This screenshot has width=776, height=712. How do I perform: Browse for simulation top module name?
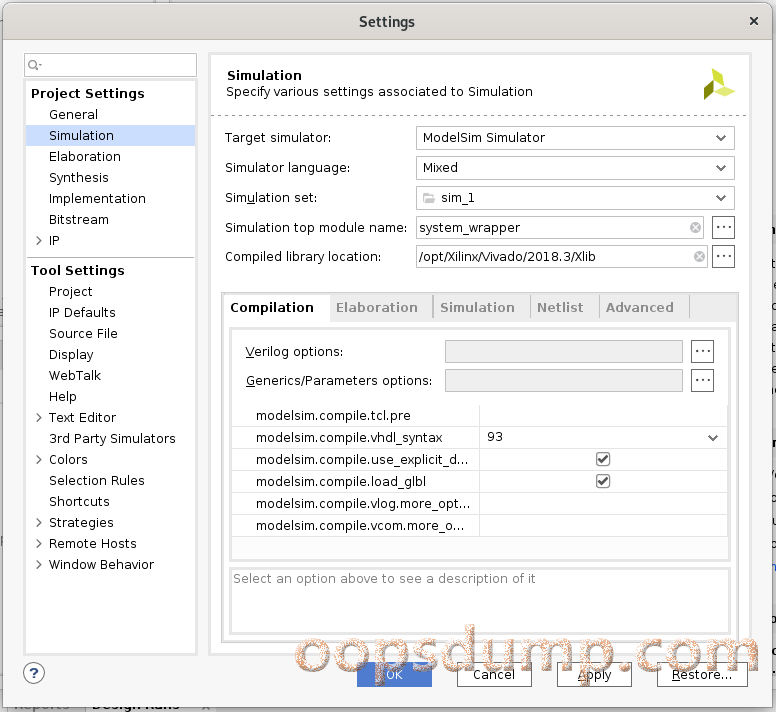click(x=723, y=228)
